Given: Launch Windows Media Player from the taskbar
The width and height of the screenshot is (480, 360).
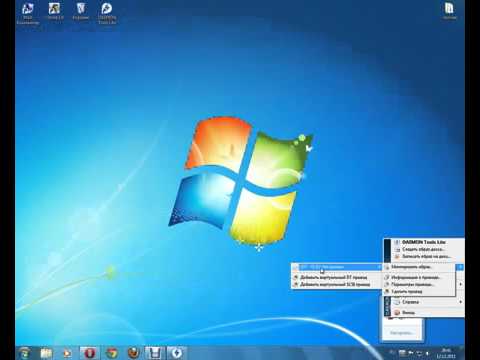Looking at the screenshot, I should coord(68,353).
